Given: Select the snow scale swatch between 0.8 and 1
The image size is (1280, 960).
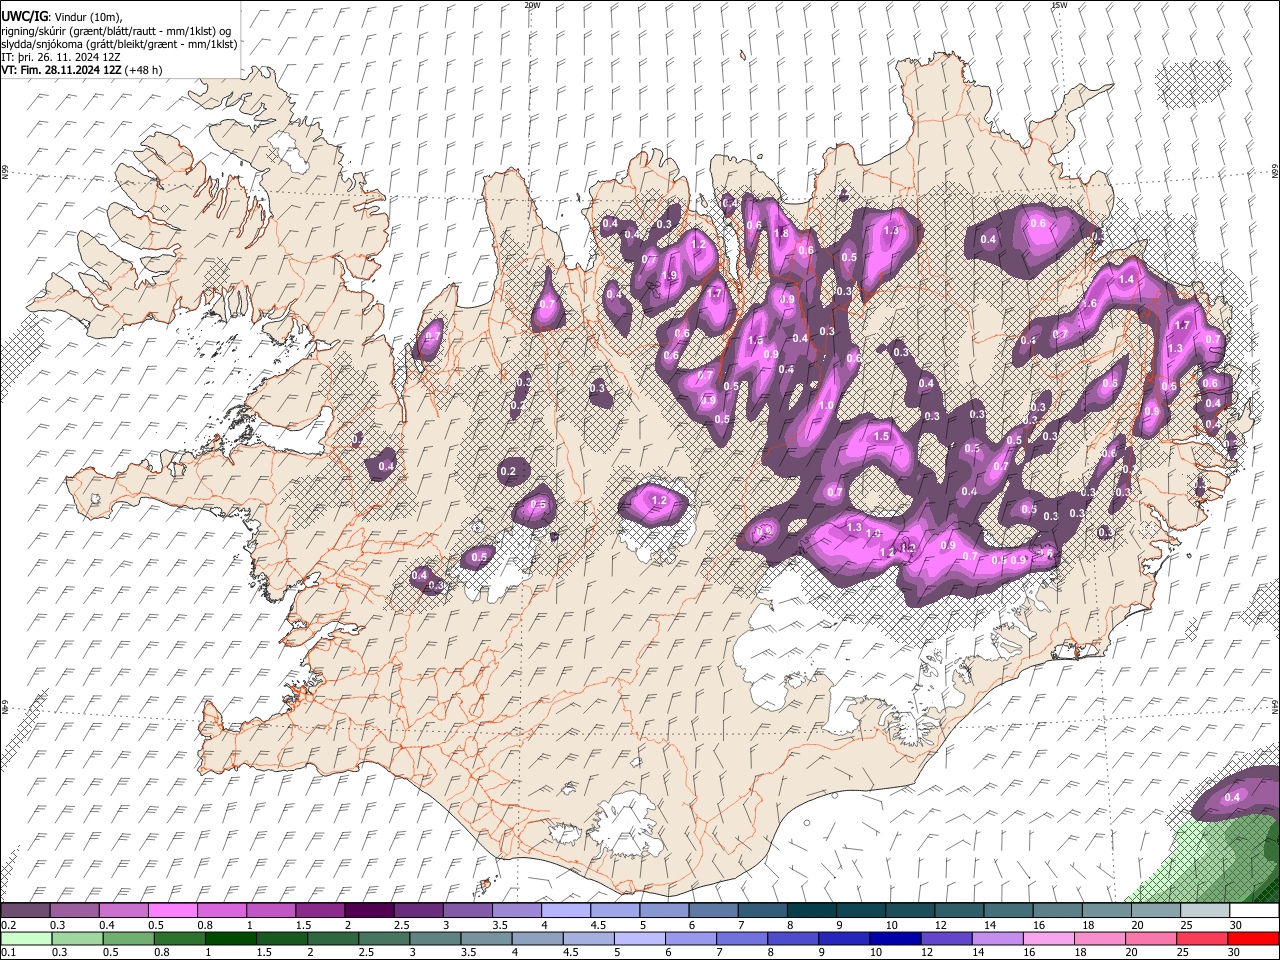Looking at the screenshot, I should (x=221, y=911).
